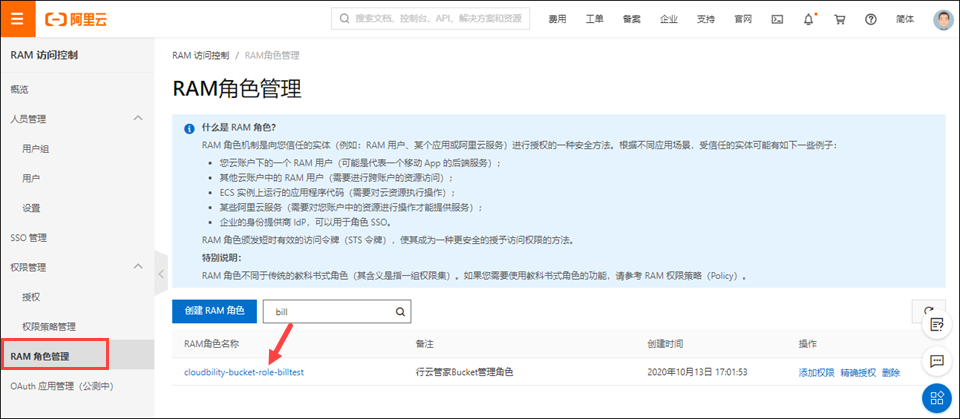Collapse the 权限管理 sidebar section
Viewport: 960px width, 419px height.
(x=138, y=267)
